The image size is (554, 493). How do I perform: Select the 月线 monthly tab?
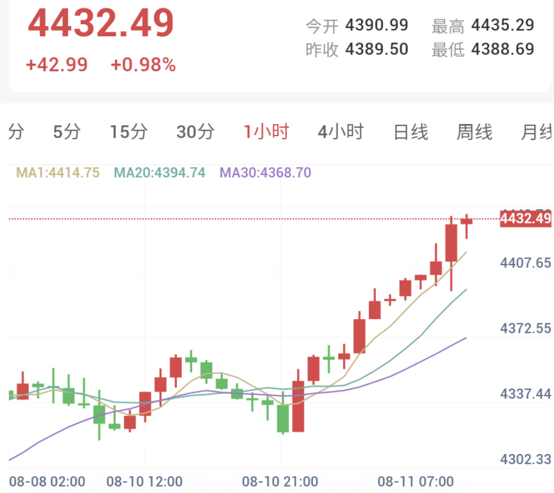536,132
